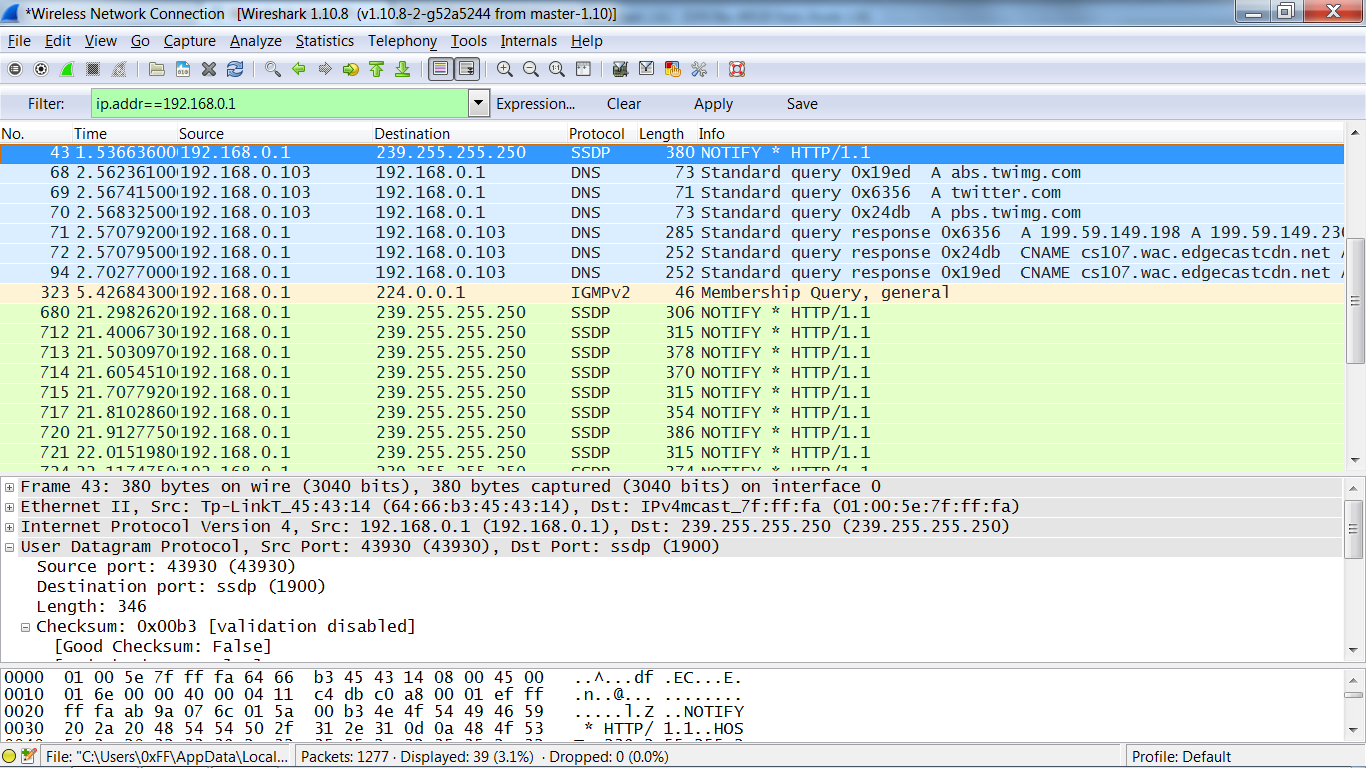Zoom out the main window text

click(531, 69)
